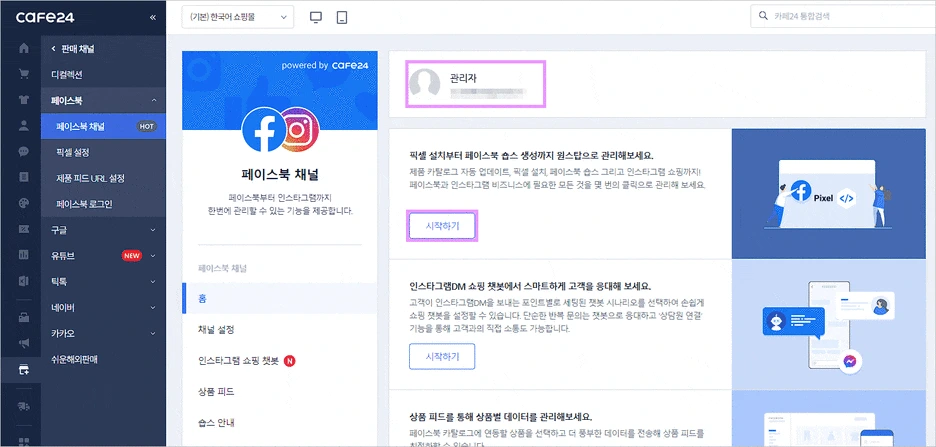Click 시작하기 under Instagram DM chatbot section
This screenshot has width=936, height=447.
pyautogui.click(x=442, y=356)
